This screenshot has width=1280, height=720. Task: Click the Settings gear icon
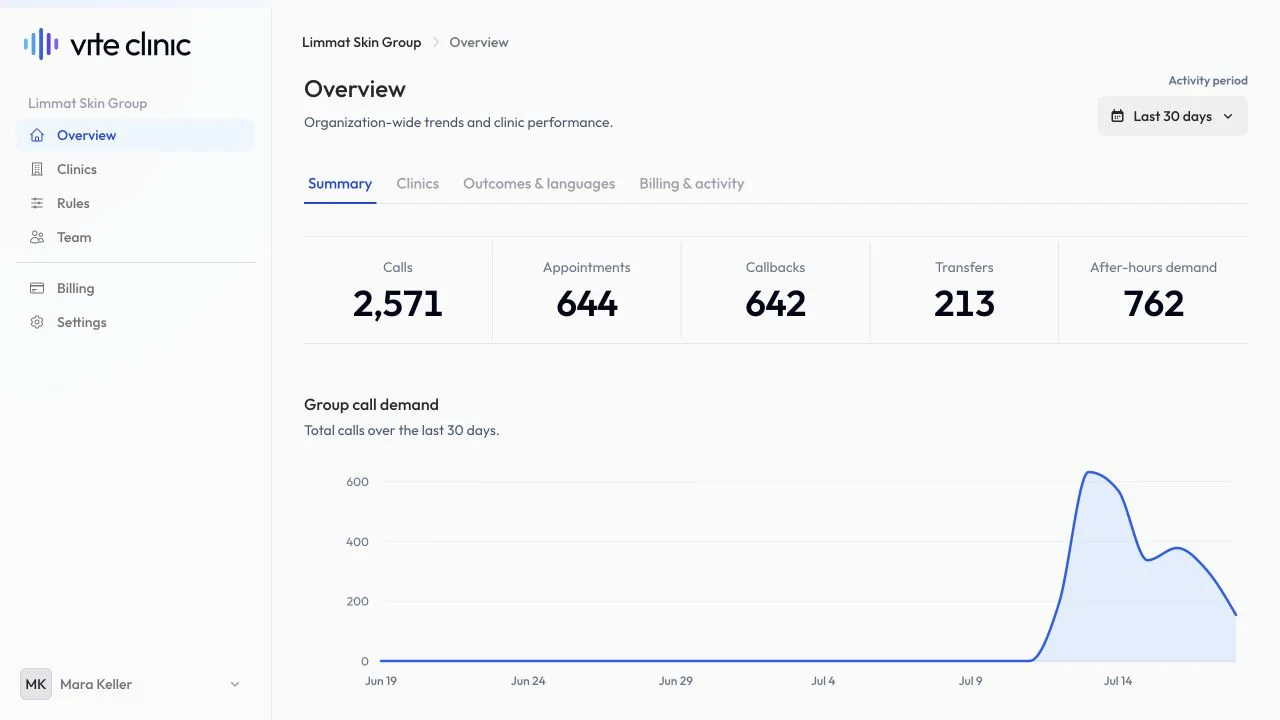(x=37, y=322)
